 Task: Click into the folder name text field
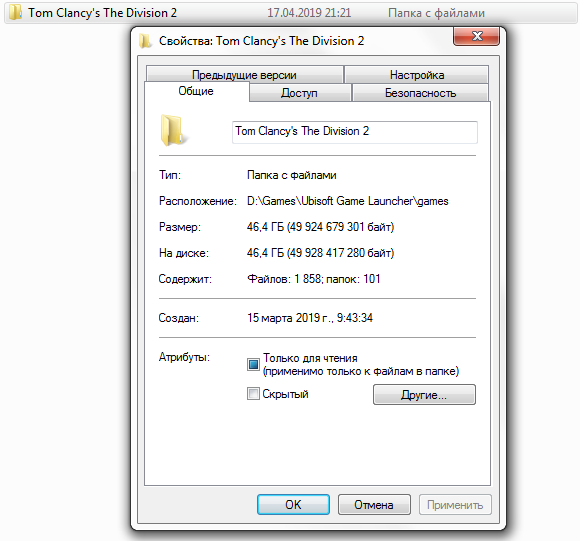click(355, 132)
